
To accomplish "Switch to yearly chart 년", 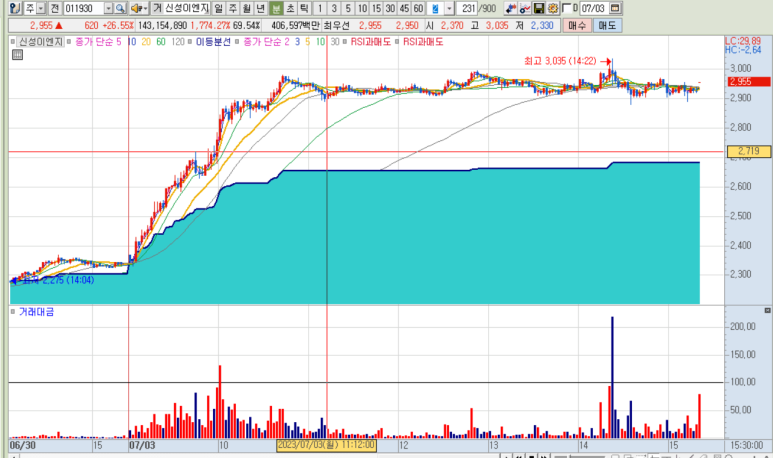I will pyautogui.click(x=261, y=8).
